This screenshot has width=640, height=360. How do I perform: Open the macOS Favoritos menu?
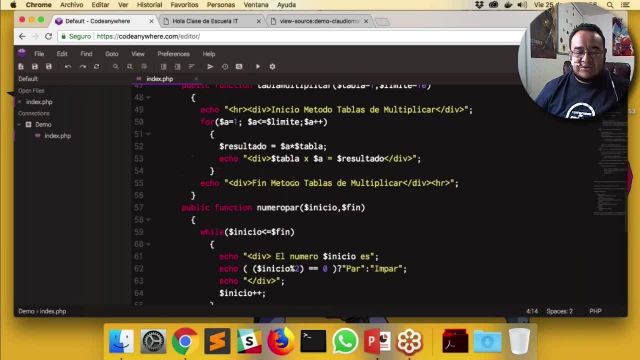[184, 5]
